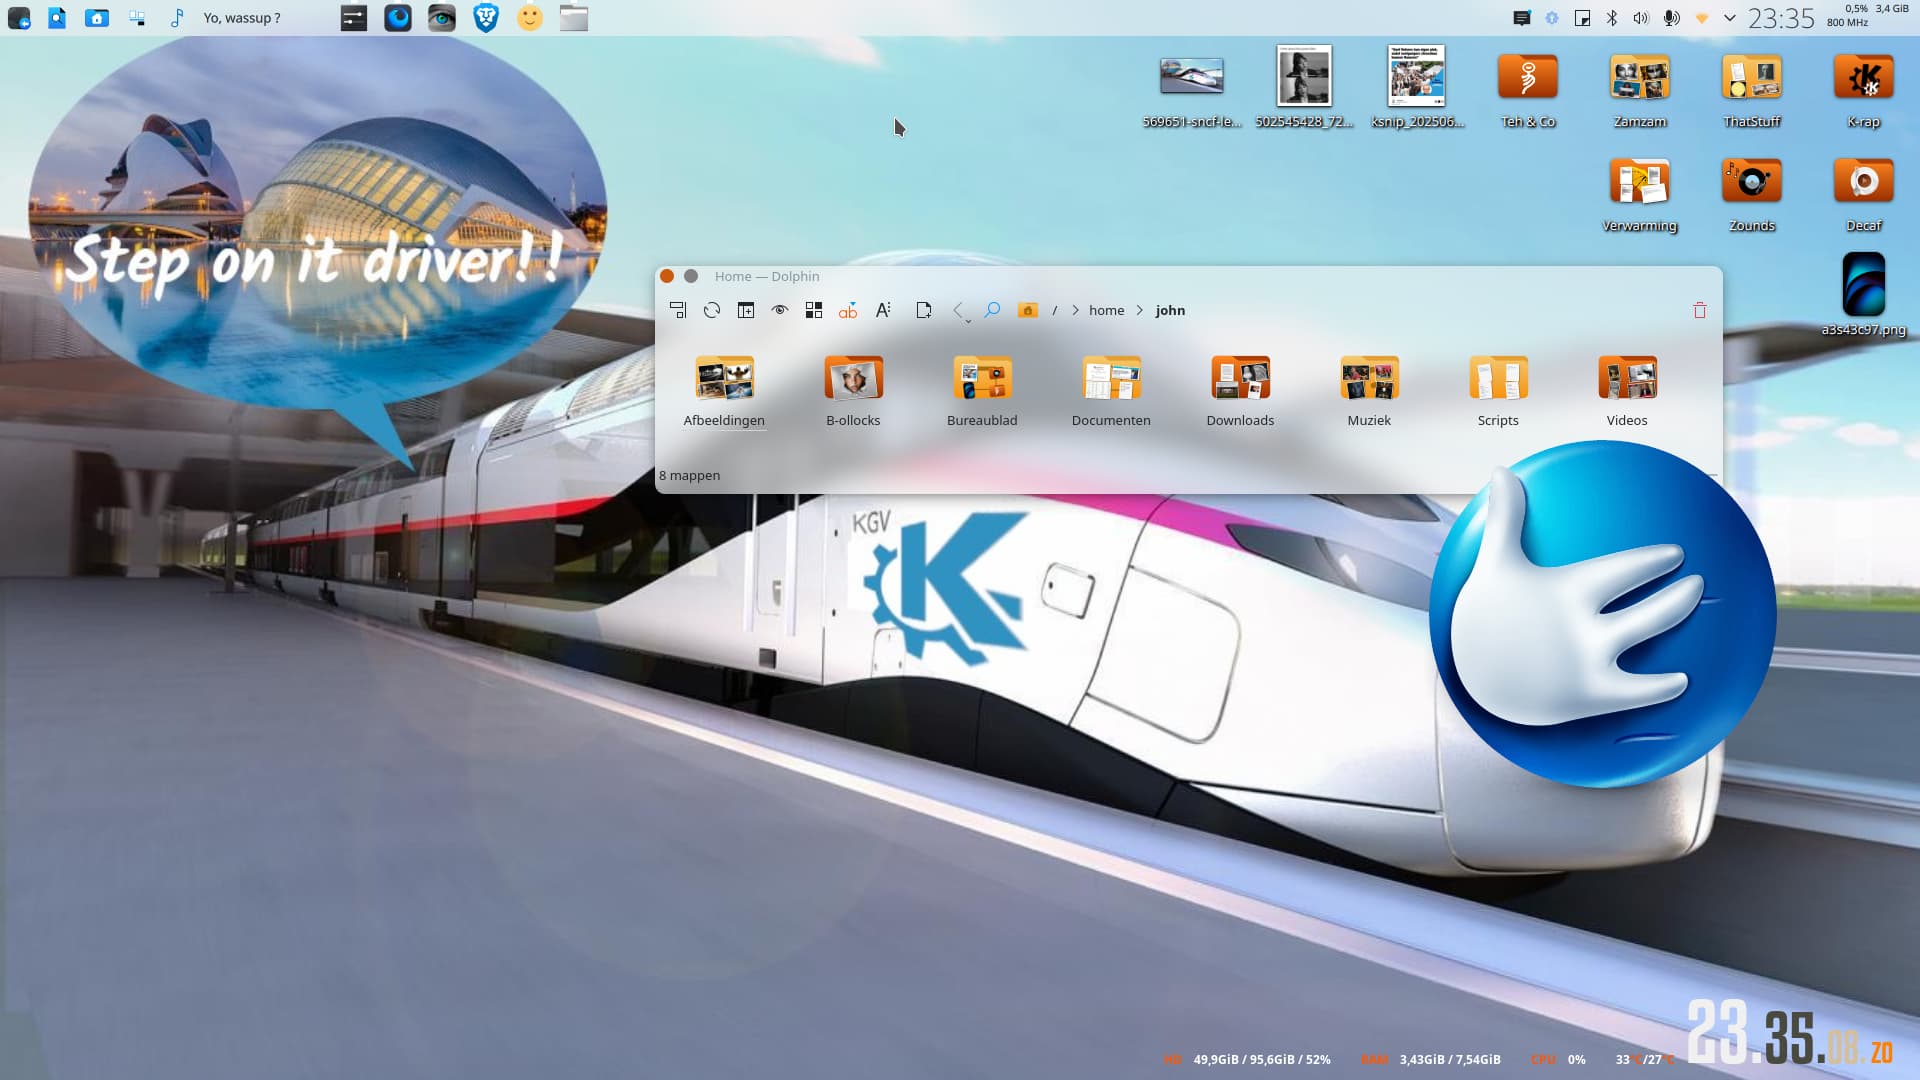1920x1080 pixels.
Task: Open the home folder icon in top panel
Action: (x=97, y=18)
